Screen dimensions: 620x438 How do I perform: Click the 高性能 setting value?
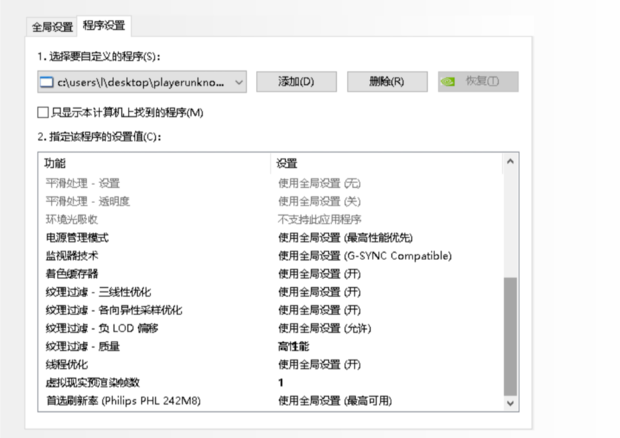click(293, 347)
